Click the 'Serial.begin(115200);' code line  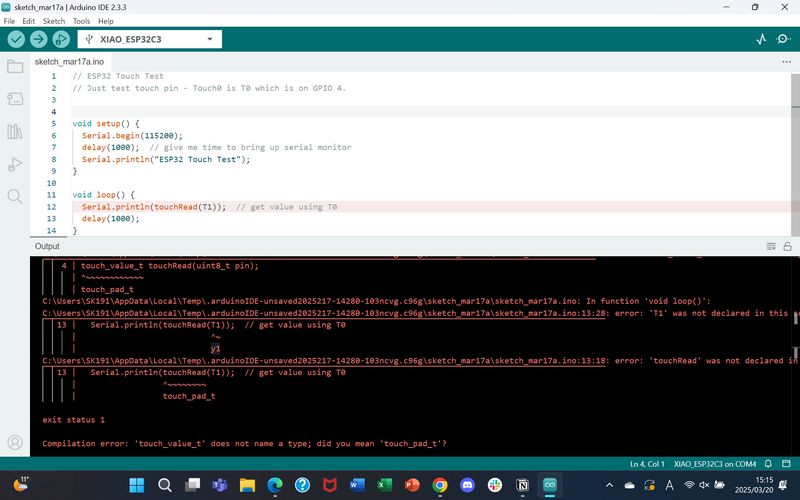pos(132,136)
